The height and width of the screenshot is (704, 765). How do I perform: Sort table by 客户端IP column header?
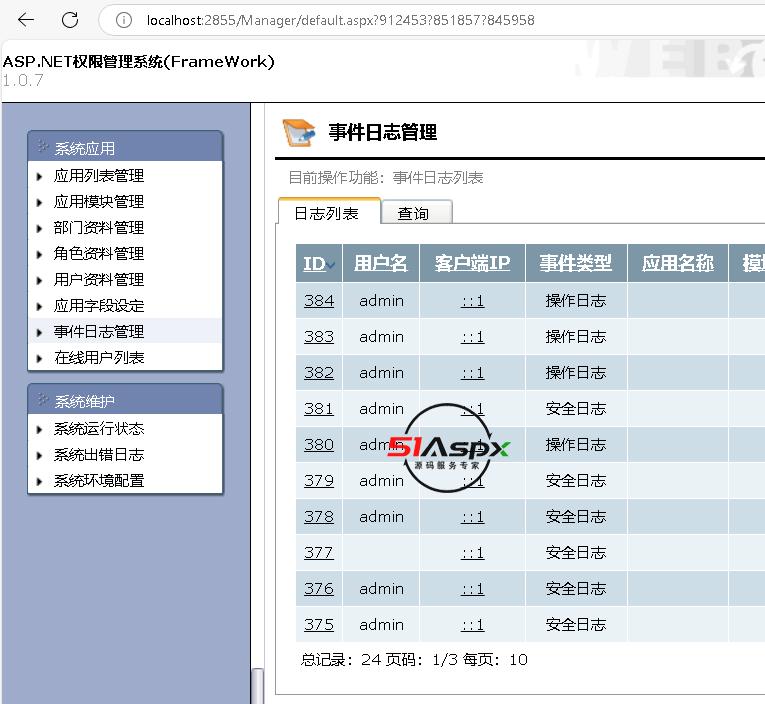[472, 263]
